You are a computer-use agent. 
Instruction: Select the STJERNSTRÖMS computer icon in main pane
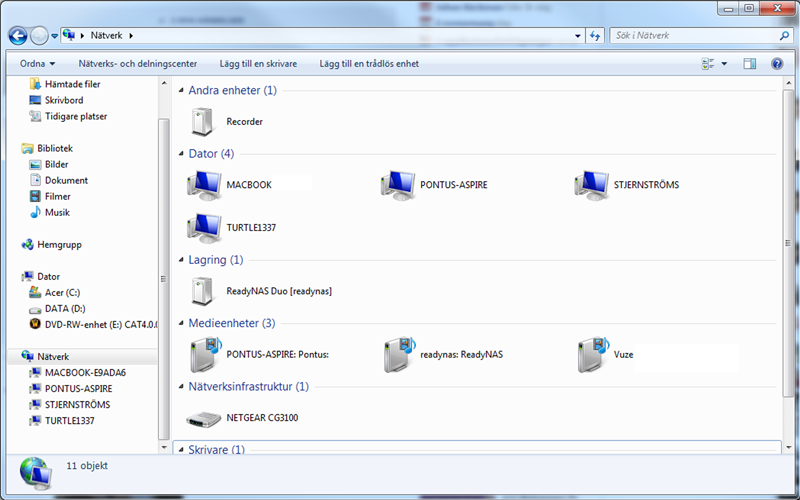591,185
